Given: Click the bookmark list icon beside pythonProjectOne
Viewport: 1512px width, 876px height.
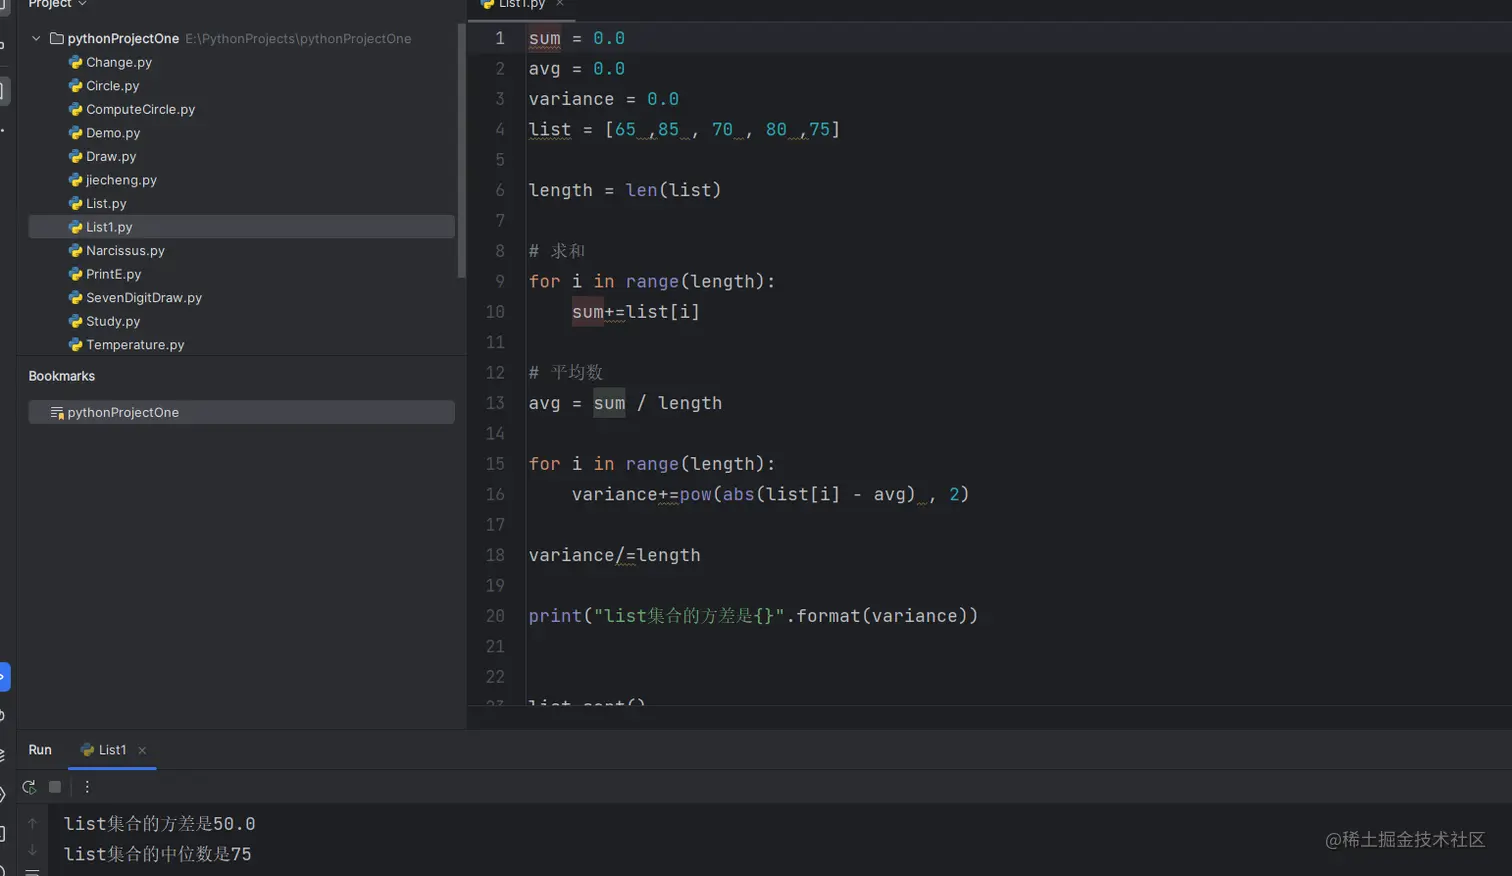Looking at the screenshot, I should tap(57, 413).
